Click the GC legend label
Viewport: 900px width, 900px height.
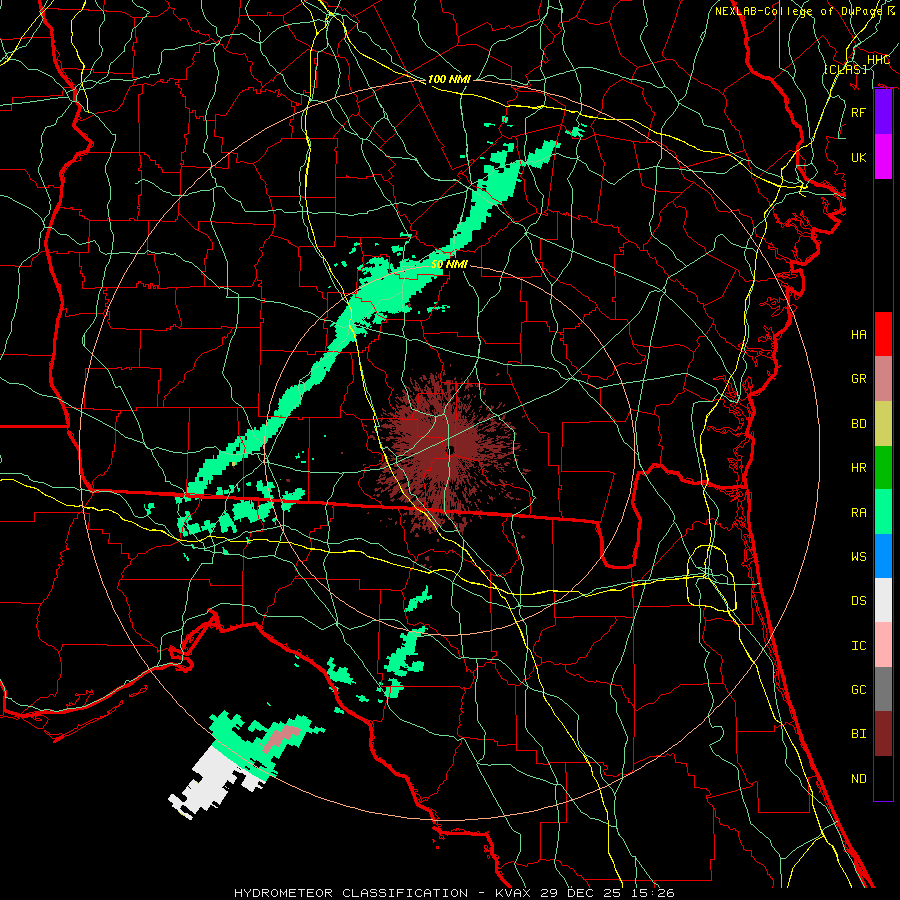point(858,689)
